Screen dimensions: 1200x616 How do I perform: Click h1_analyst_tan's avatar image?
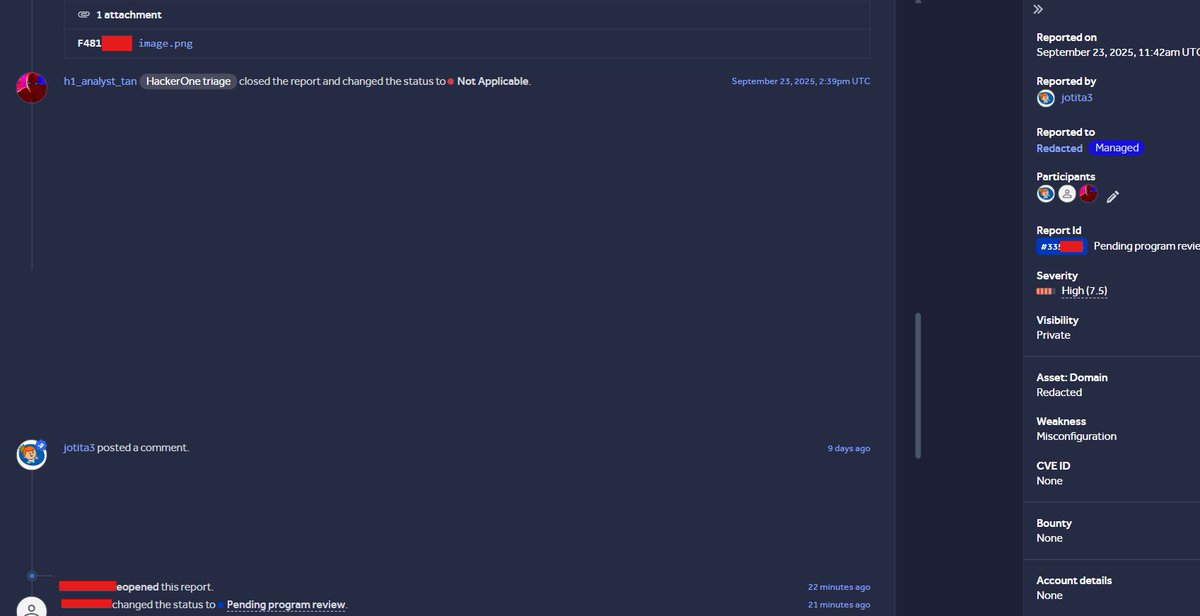[32, 87]
